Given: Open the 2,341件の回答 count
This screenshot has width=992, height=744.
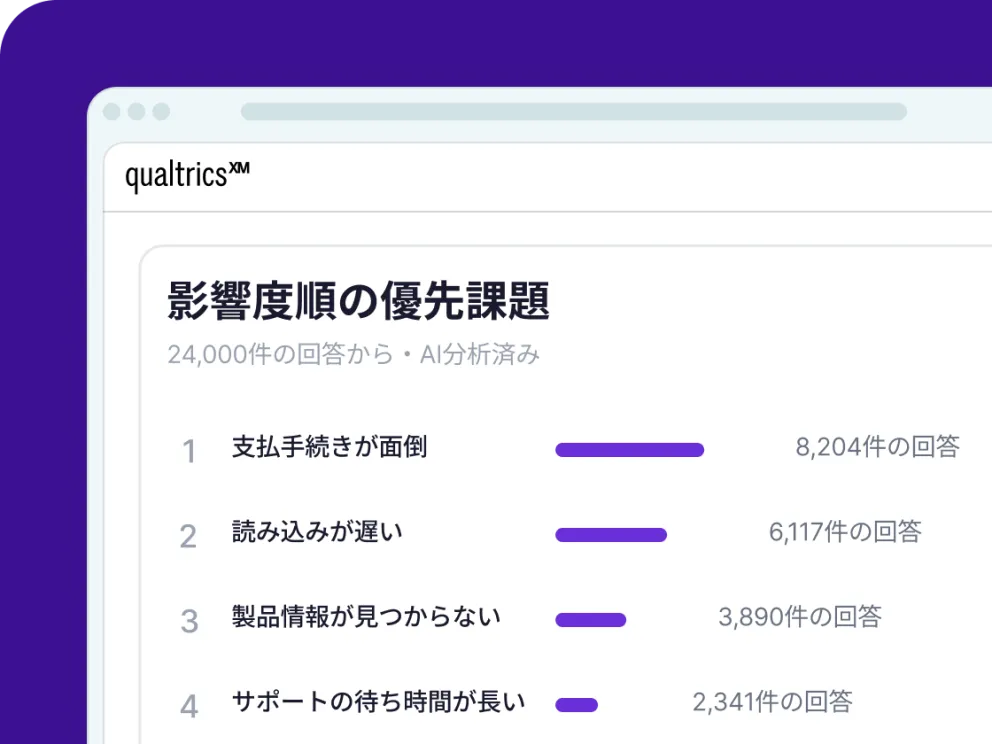Looking at the screenshot, I should click(x=772, y=701).
